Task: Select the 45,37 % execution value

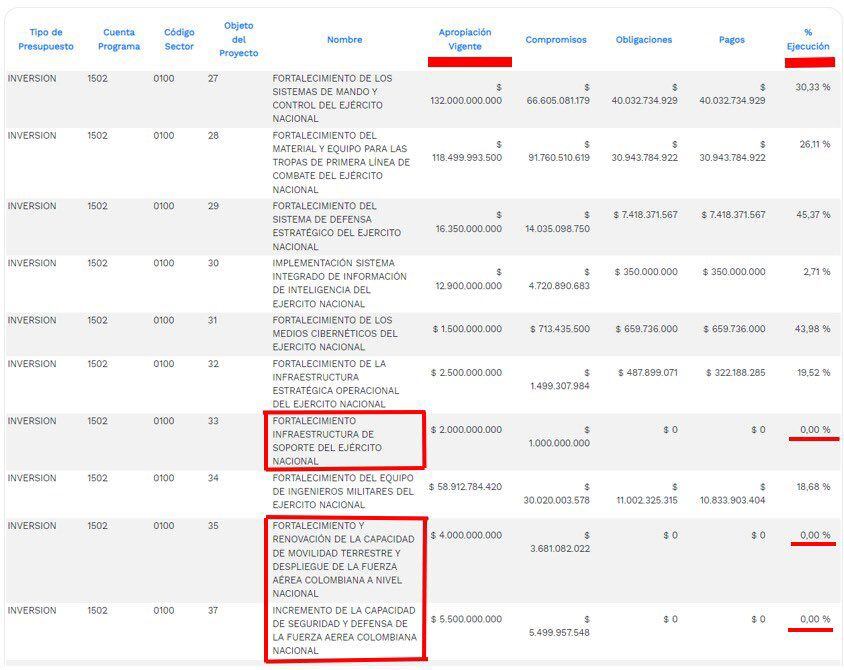Action: [x=812, y=215]
